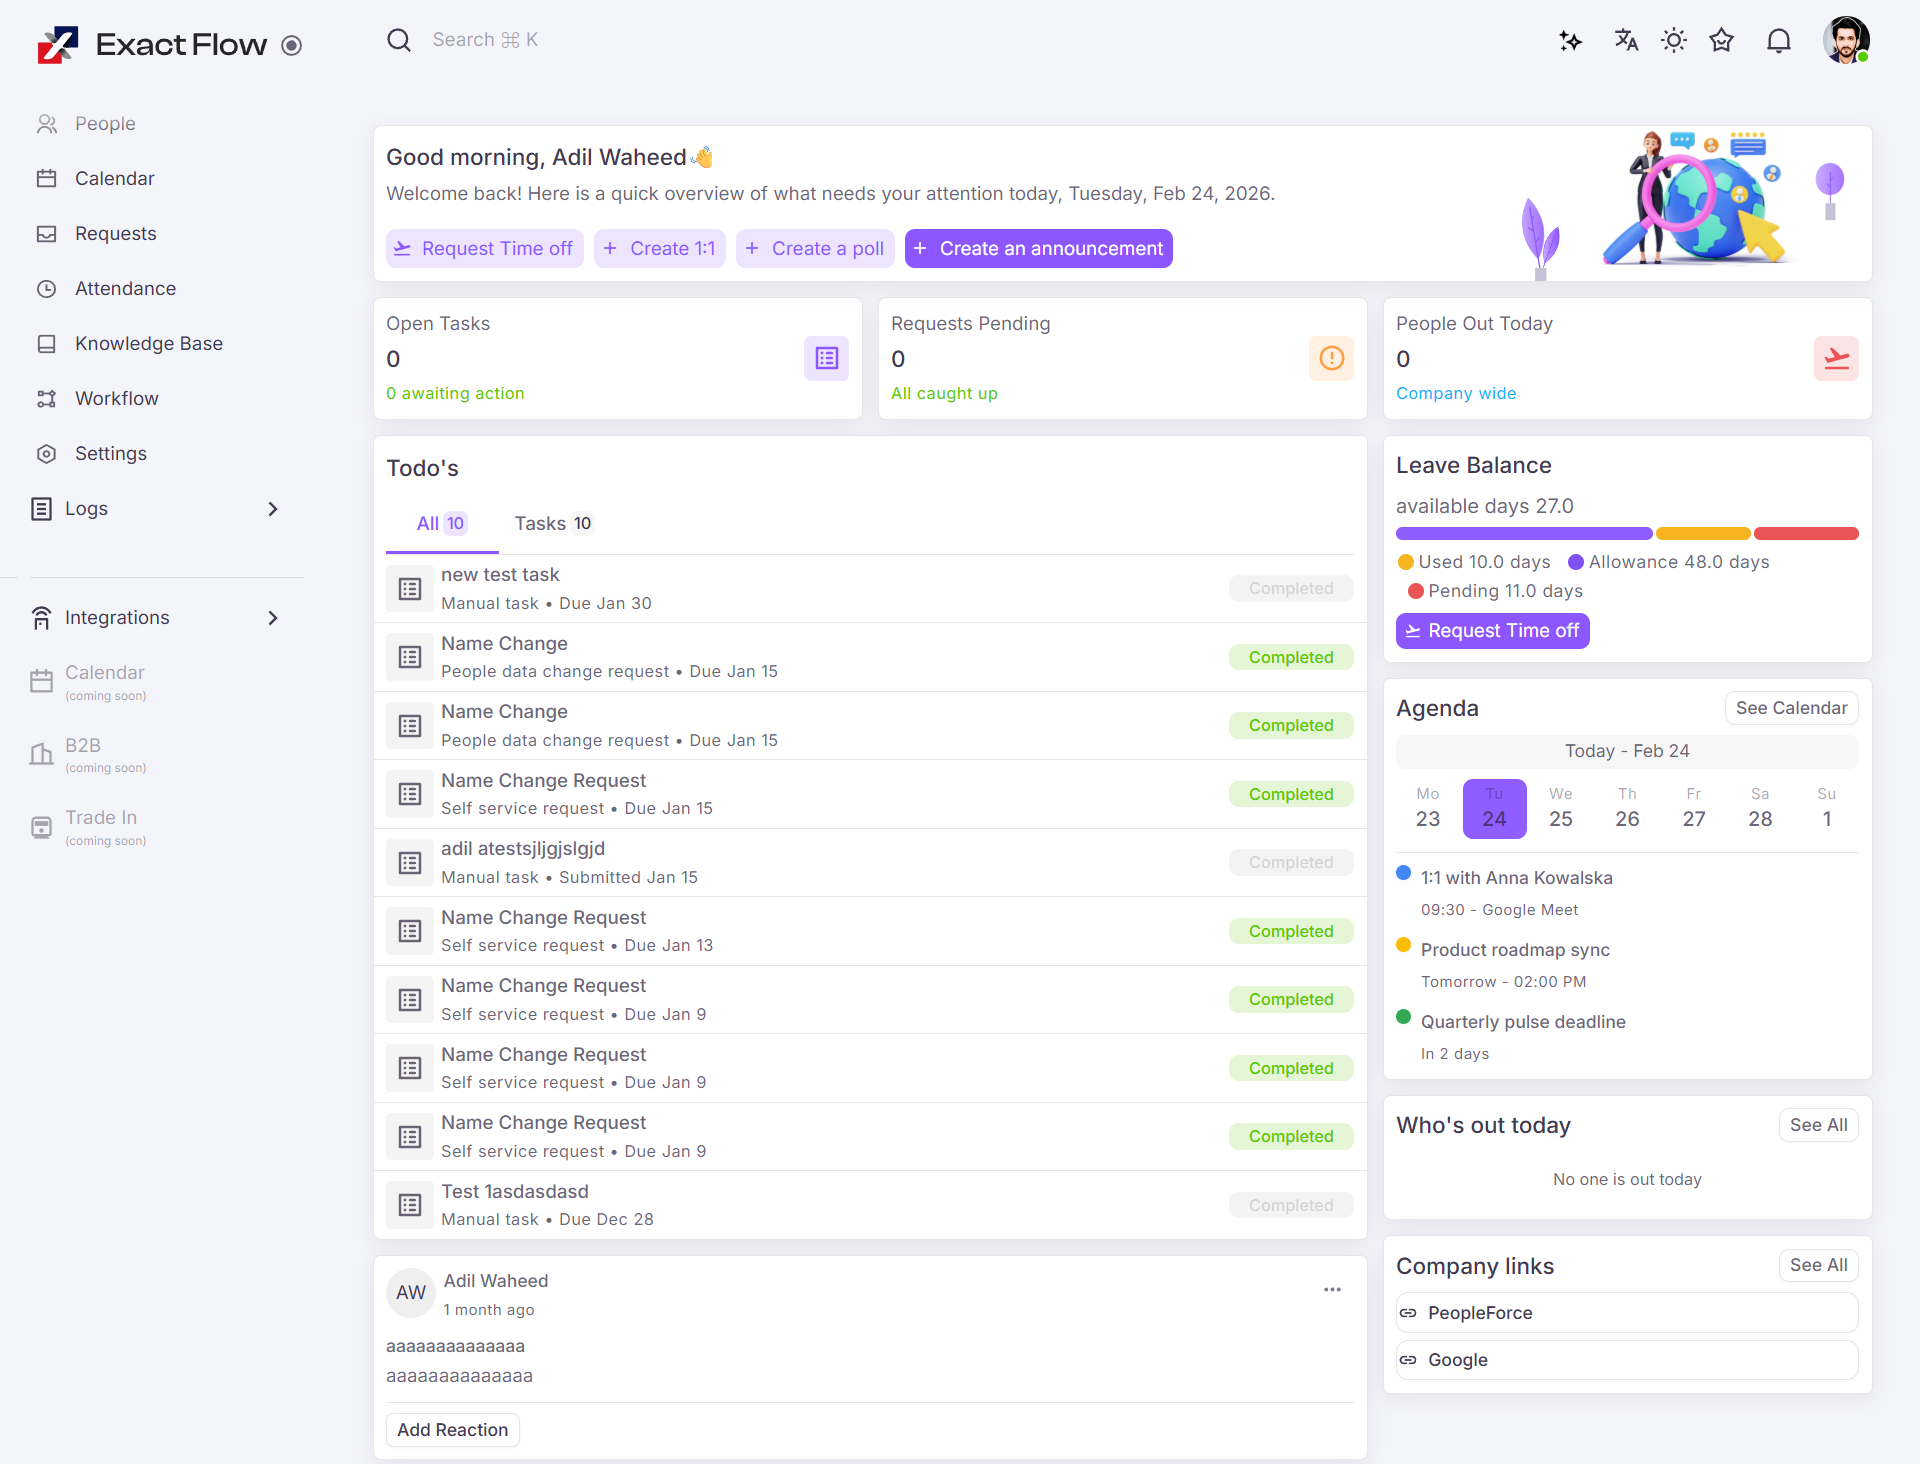Click Create an announcement button
Image resolution: width=1920 pixels, height=1464 pixels.
[x=1038, y=248]
